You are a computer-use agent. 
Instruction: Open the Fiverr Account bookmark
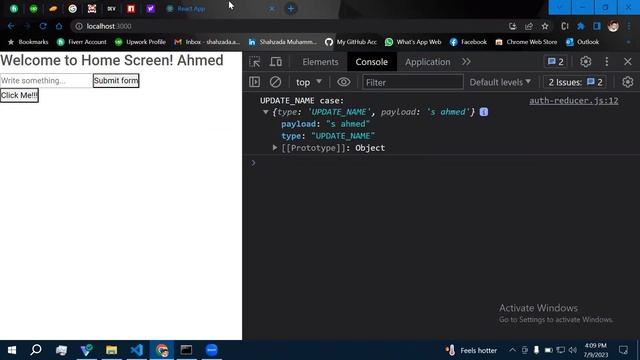pyautogui.click(x=82, y=42)
